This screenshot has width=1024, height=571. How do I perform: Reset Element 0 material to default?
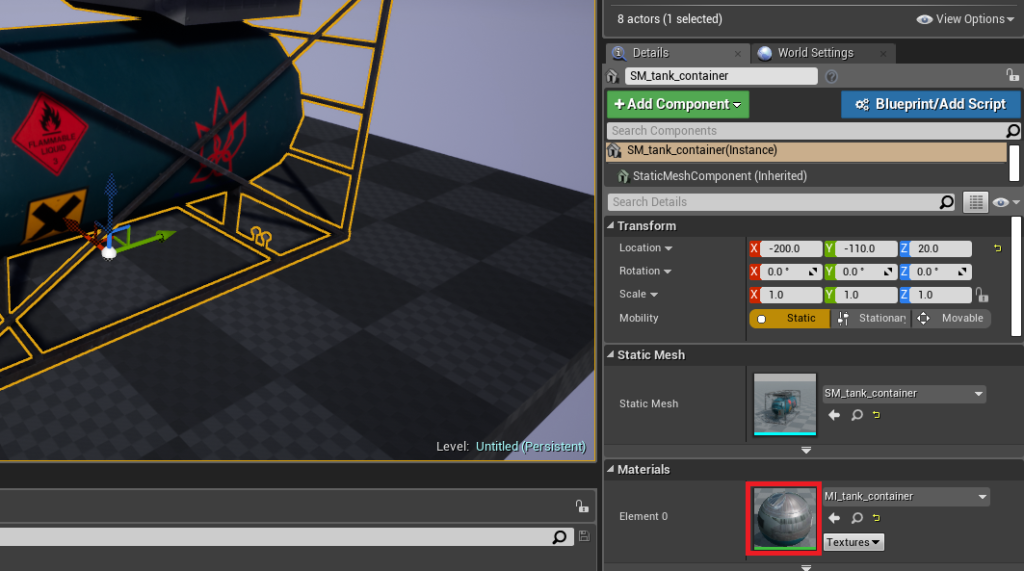[x=876, y=518]
